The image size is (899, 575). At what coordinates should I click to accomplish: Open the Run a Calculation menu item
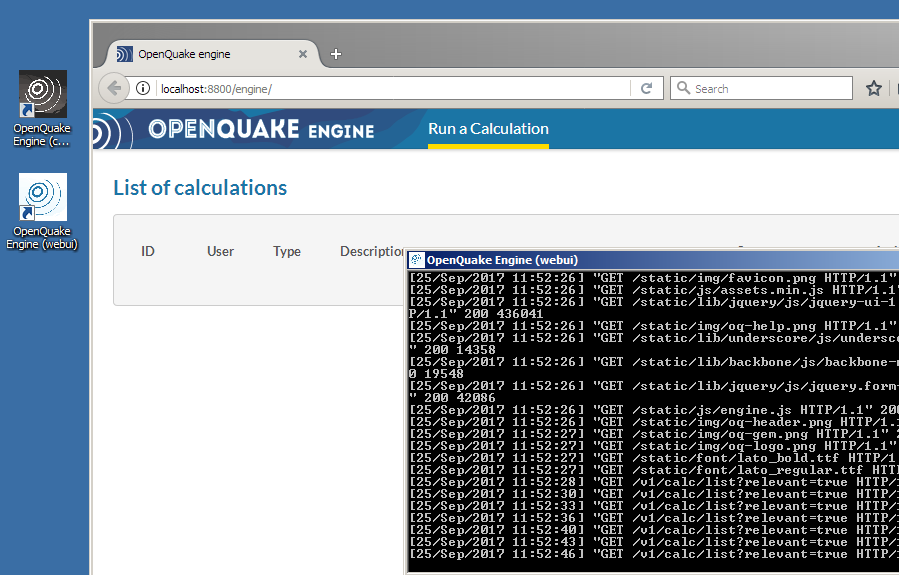(488, 129)
